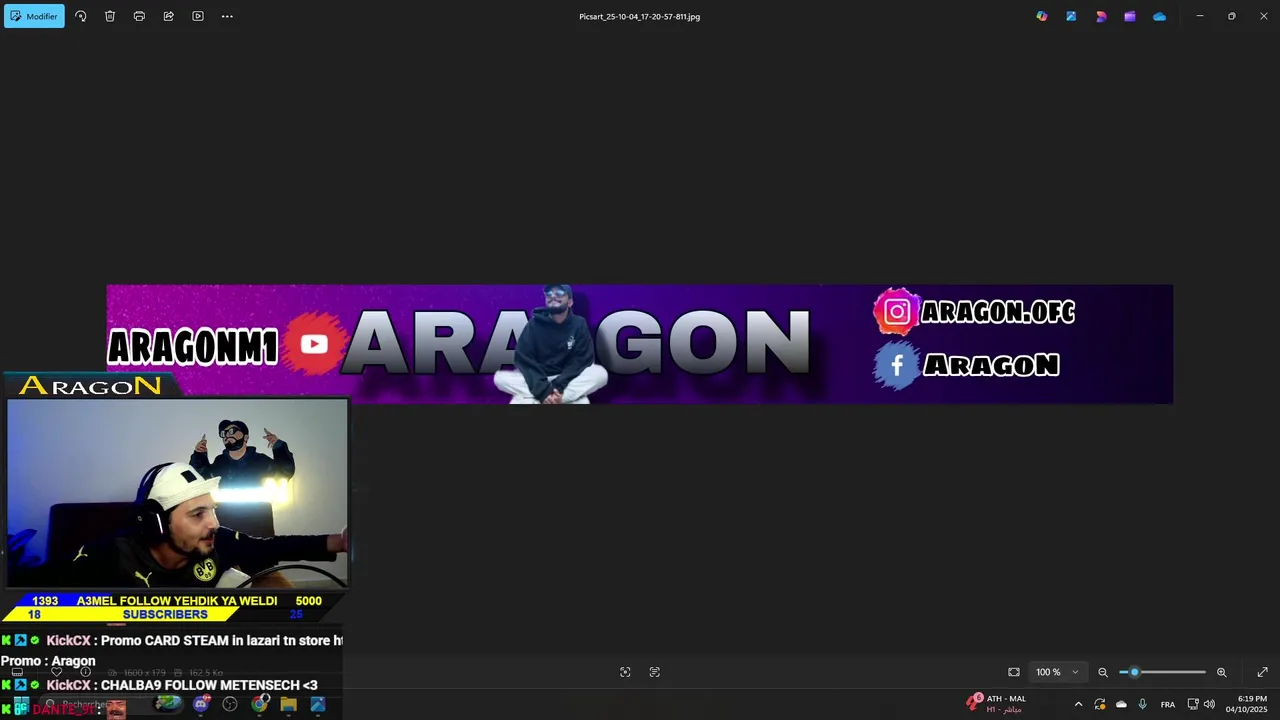Click the file name Picsart_25-10-04_17-20-57-811.jpg
Viewport: 1280px width, 720px height.
(639, 16)
